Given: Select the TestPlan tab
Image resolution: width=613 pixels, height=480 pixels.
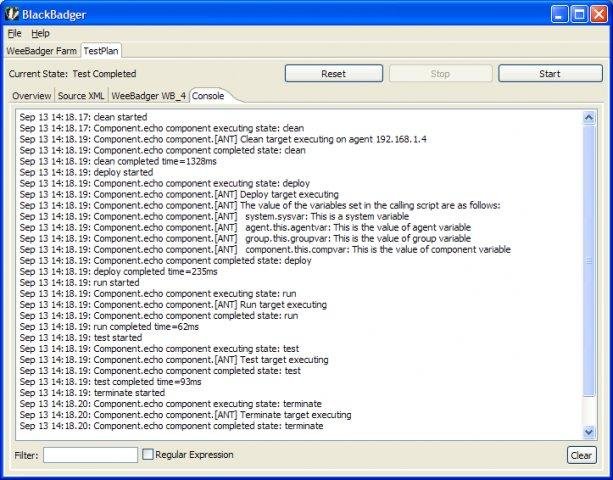Looking at the screenshot, I should coord(101,51).
